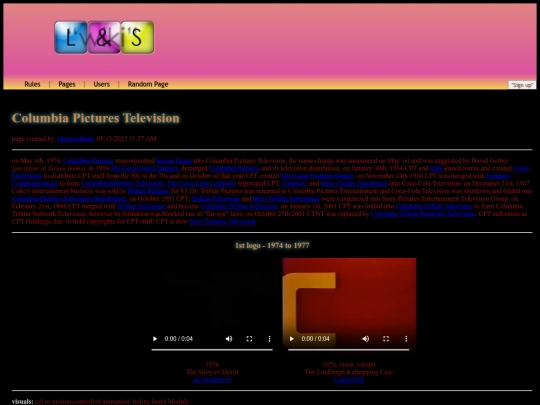Viewport: 540px width, 405px height.
Task: Seek on the music variant video progress bar
Action: tap(349, 350)
